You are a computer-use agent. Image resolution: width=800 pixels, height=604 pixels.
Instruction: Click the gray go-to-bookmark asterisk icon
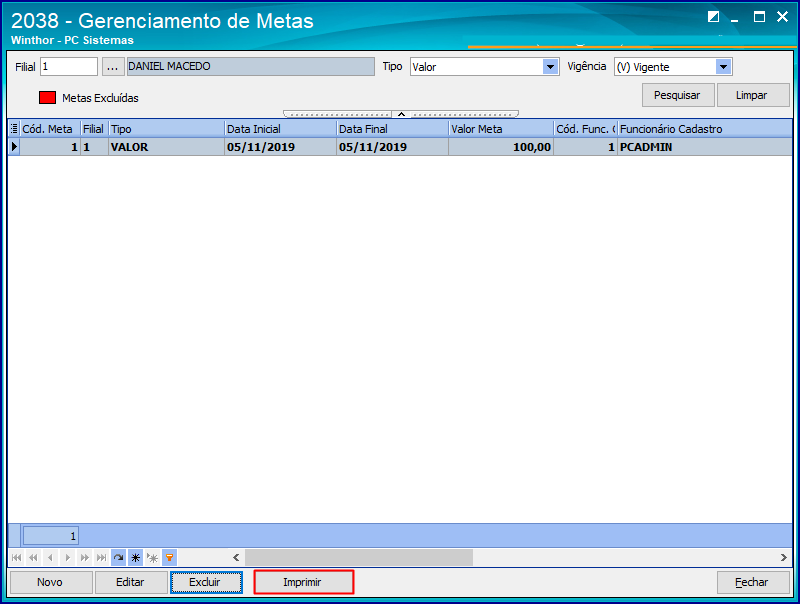point(153,558)
